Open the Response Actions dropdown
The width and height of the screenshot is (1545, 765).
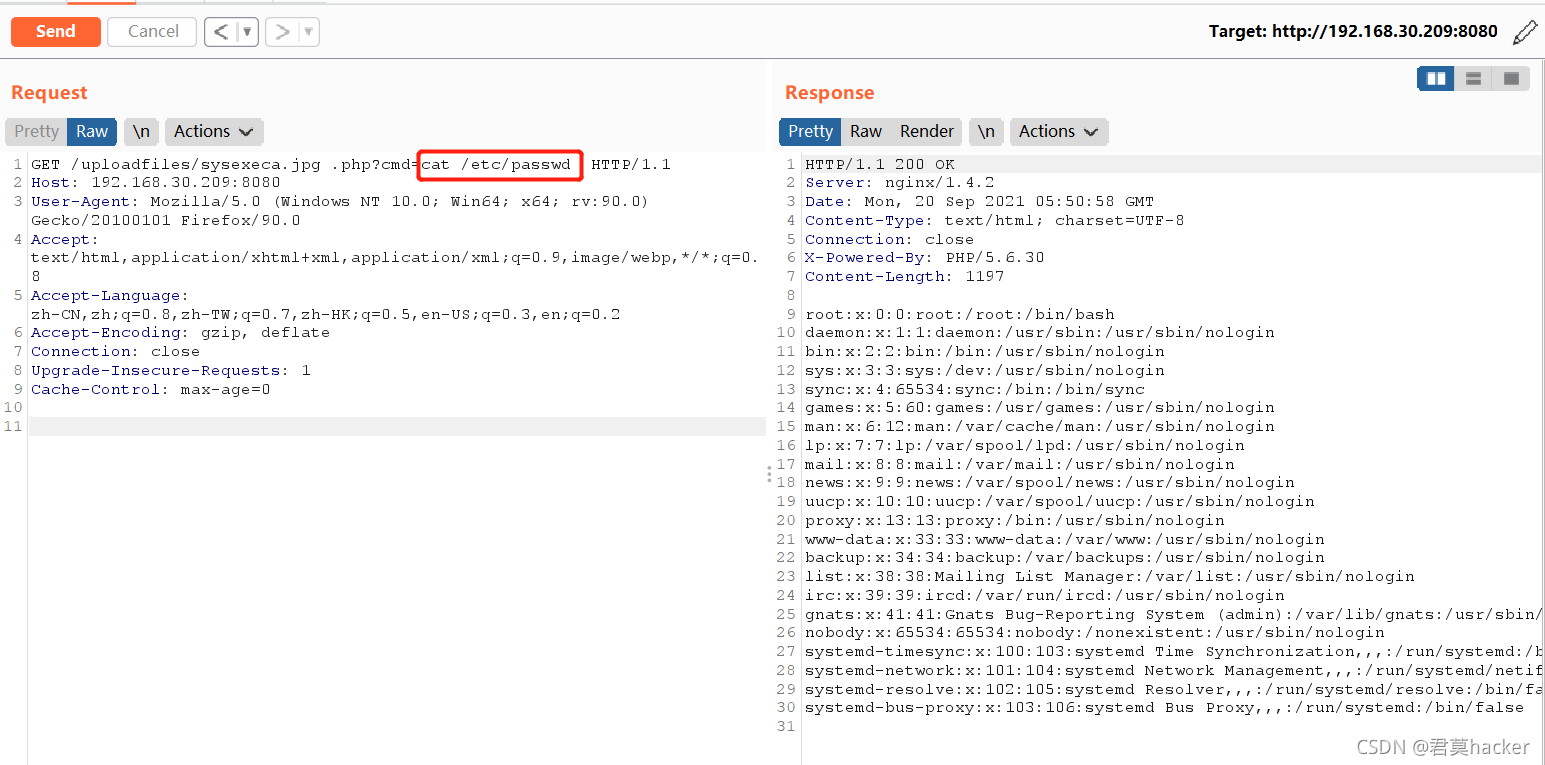coord(1058,131)
